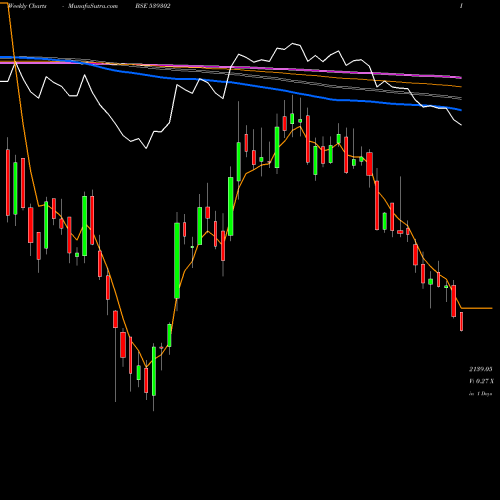Click the lowest green candlestick at the chart bottom
Image resolution: width=500 pixels, height=500 pixels.
(154, 371)
